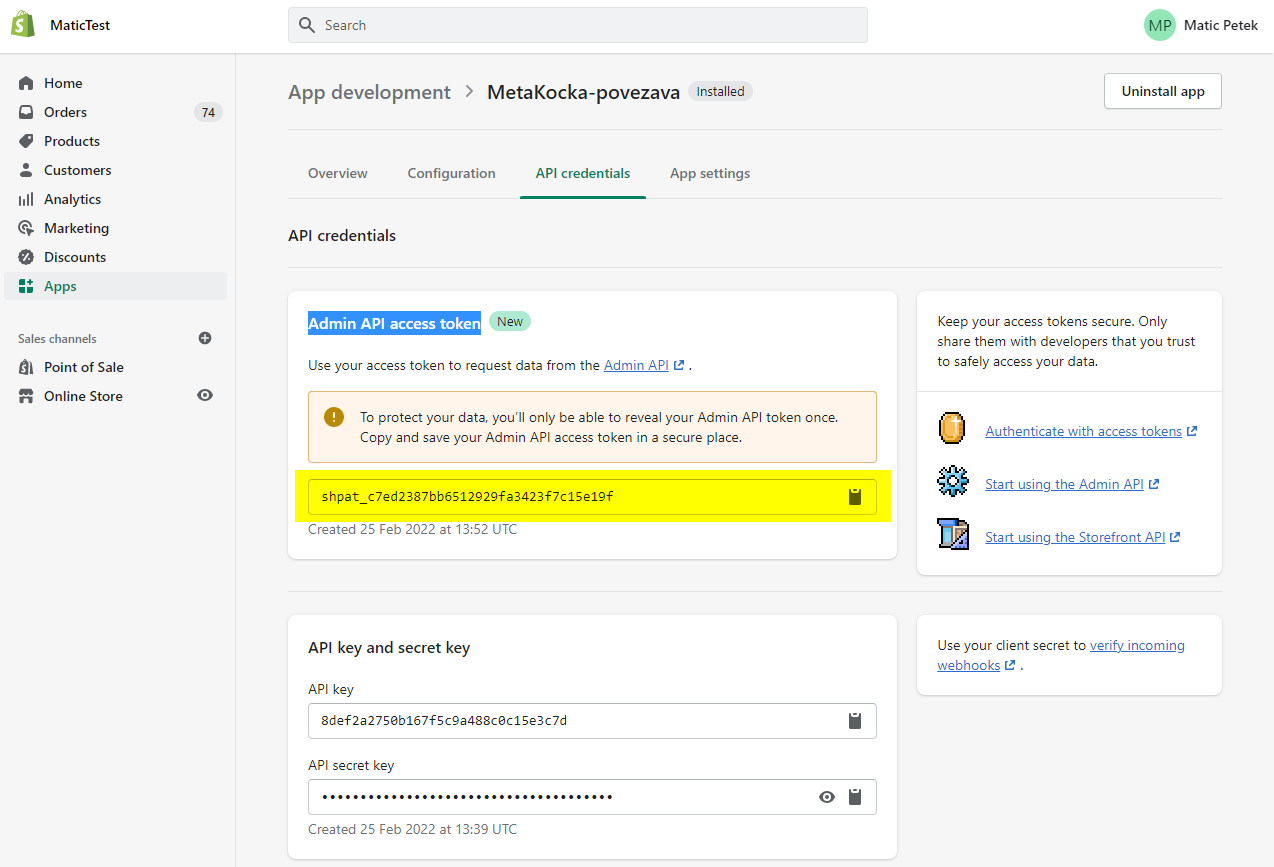Copy the API secret key
Image resolution: width=1274 pixels, height=867 pixels.
pos(855,797)
